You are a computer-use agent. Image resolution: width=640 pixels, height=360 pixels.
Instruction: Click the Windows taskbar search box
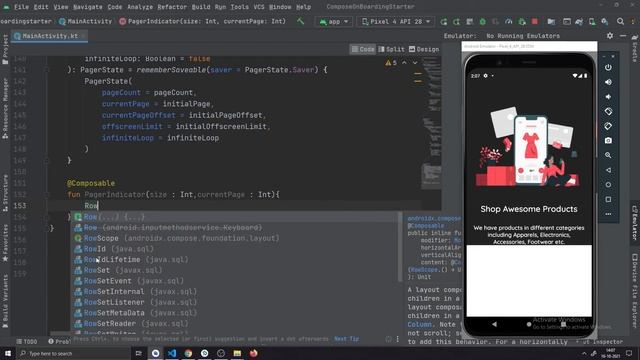point(73,353)
